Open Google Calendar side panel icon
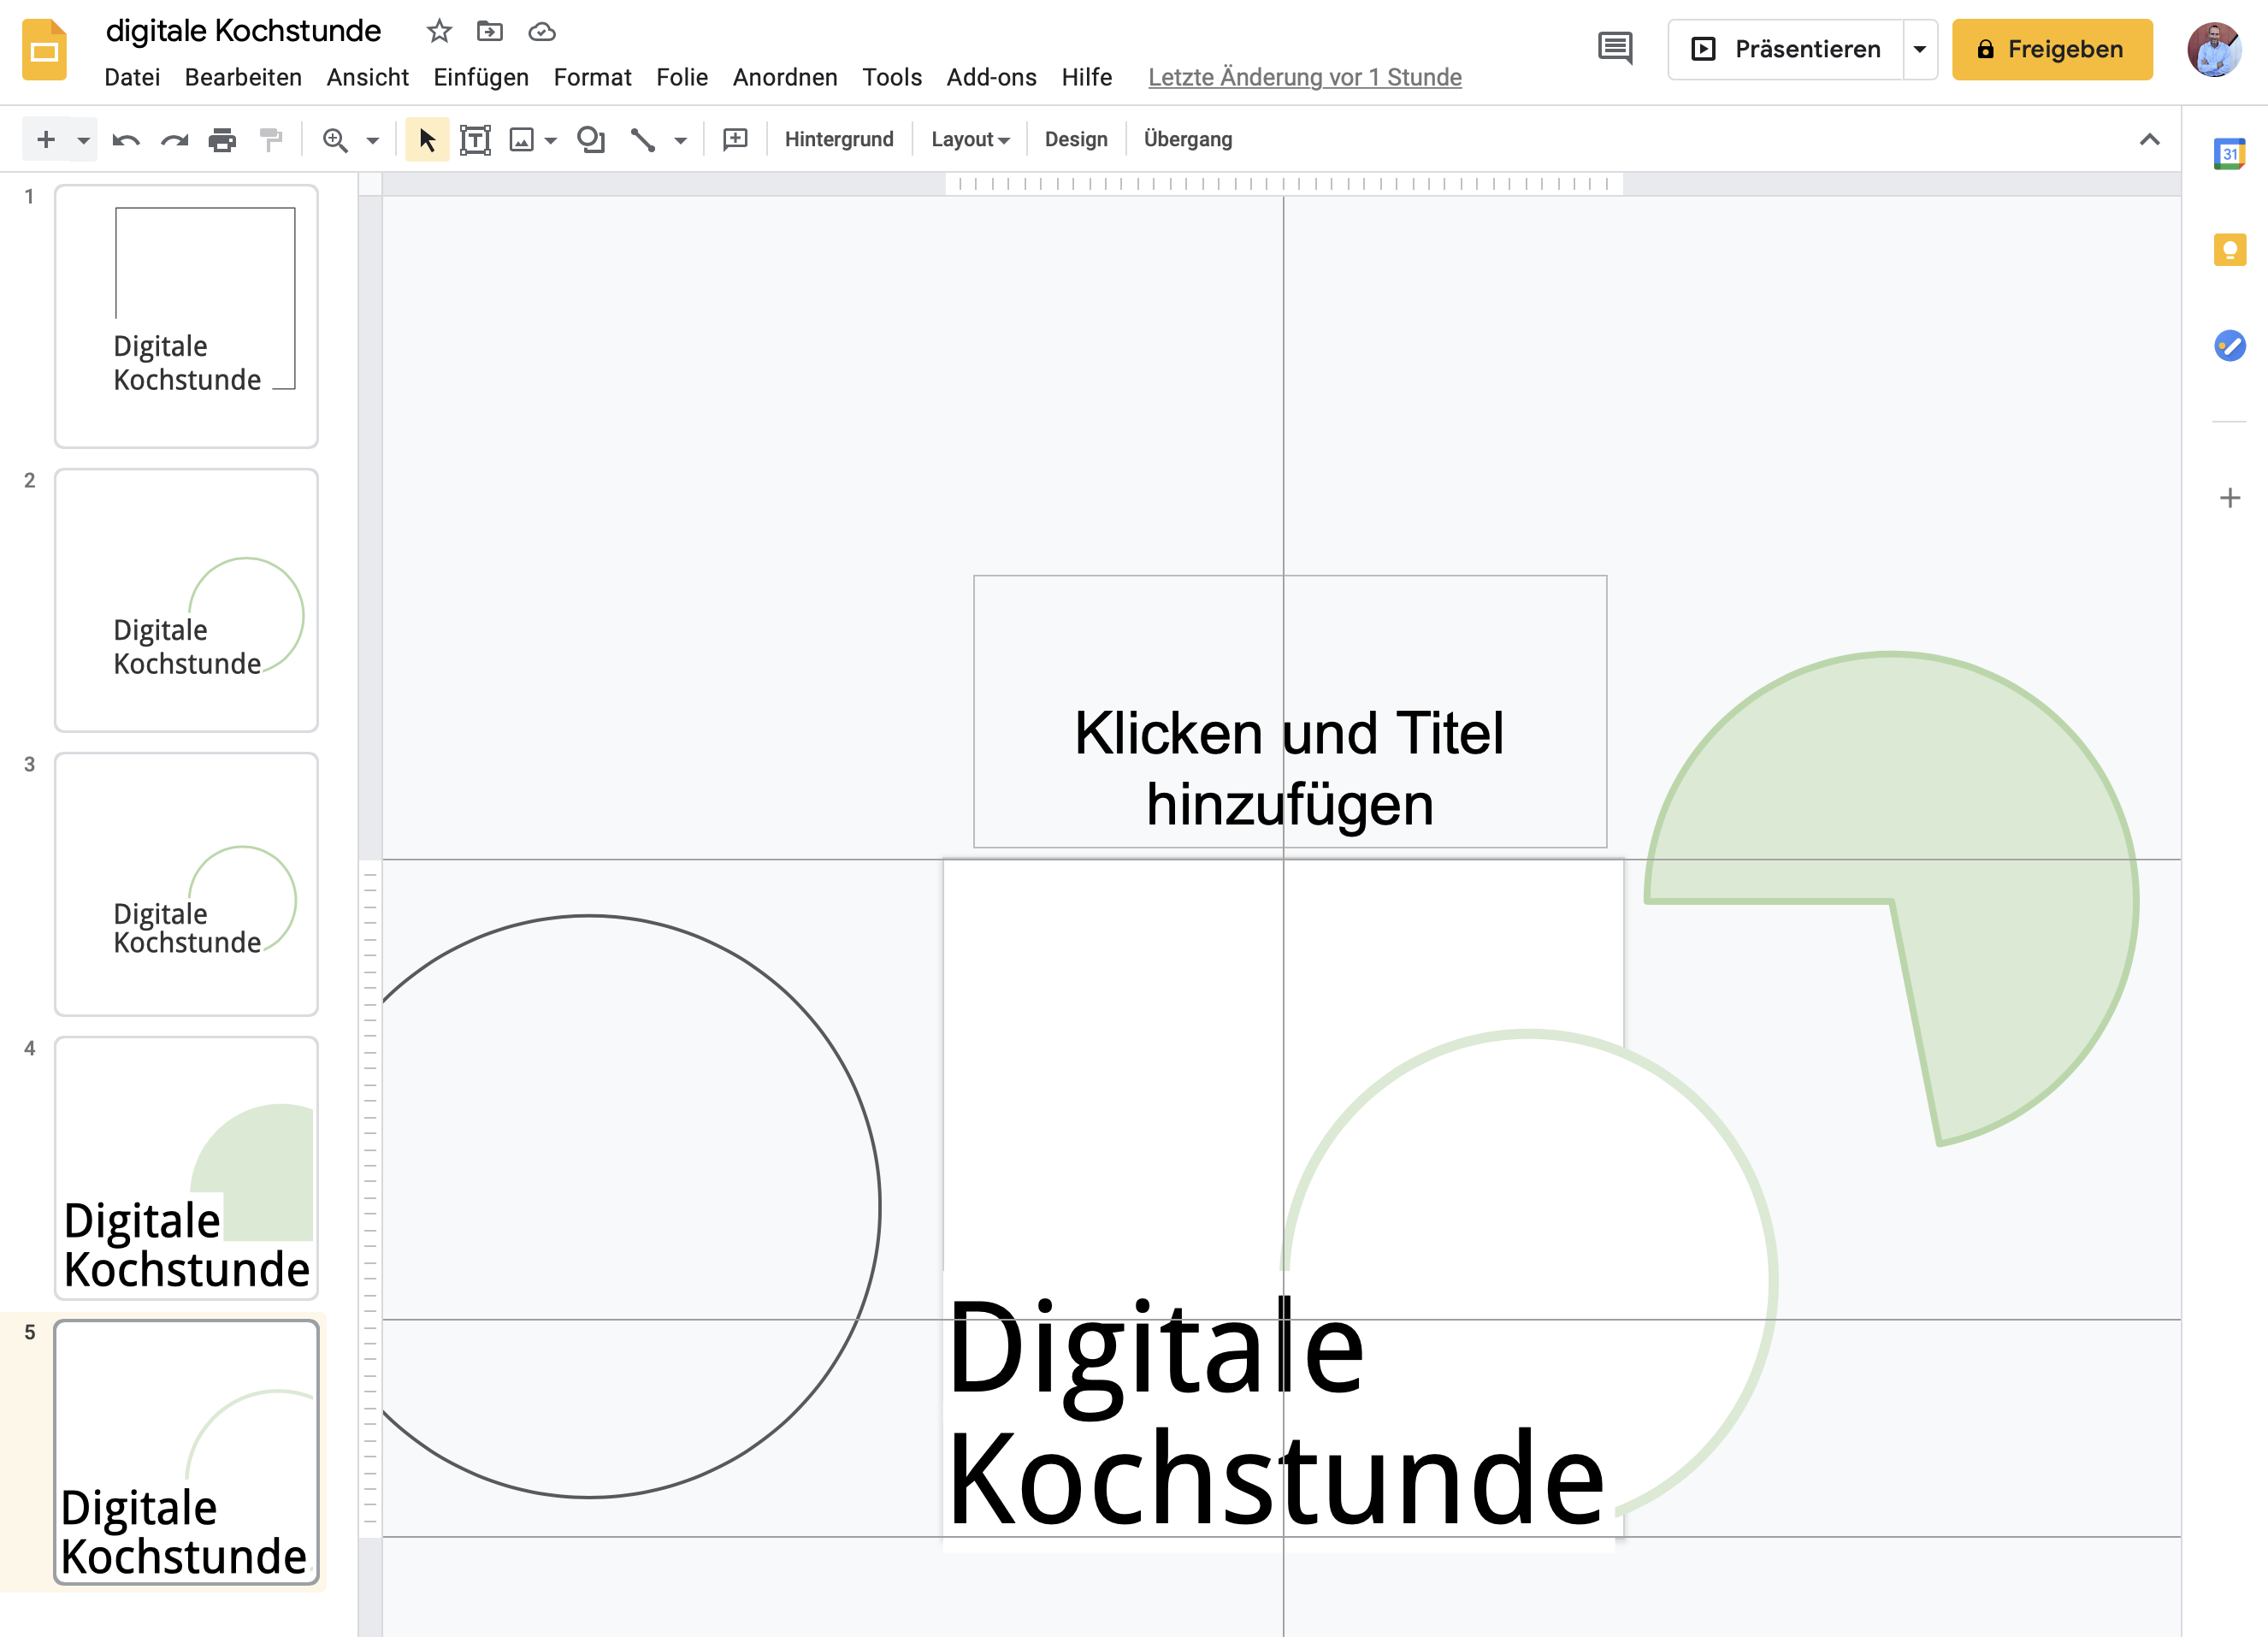 (x=2229, y=154)
